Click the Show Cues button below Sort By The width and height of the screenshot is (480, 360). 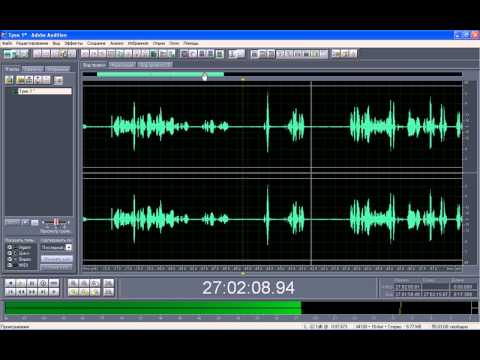[57, 259]
